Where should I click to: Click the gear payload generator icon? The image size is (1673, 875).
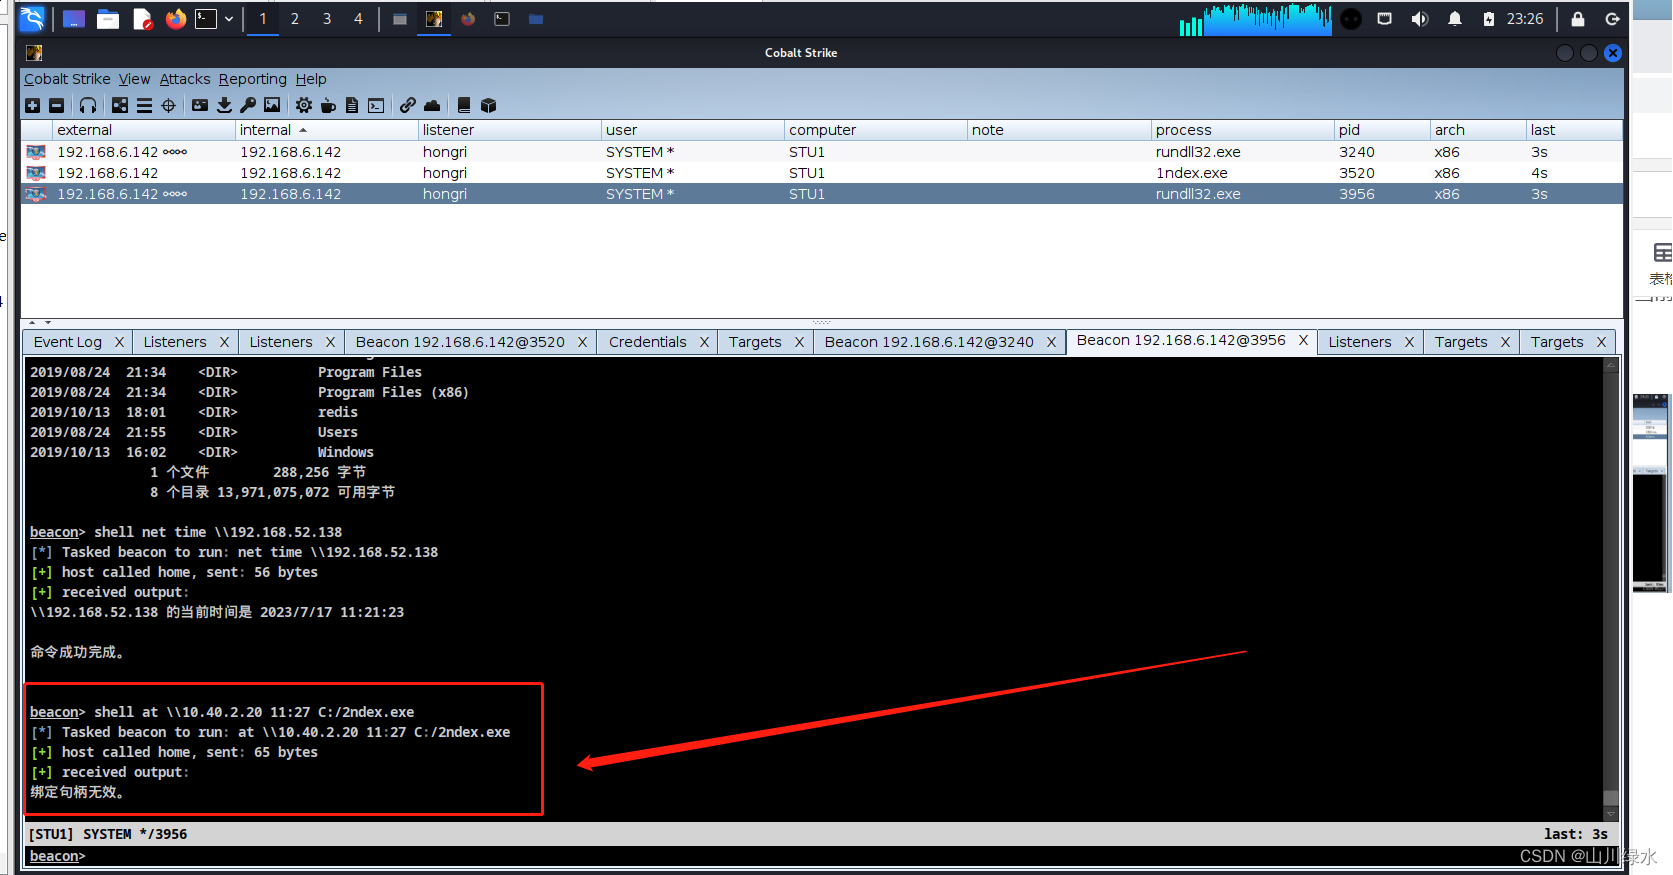click(x=304, y=105)
